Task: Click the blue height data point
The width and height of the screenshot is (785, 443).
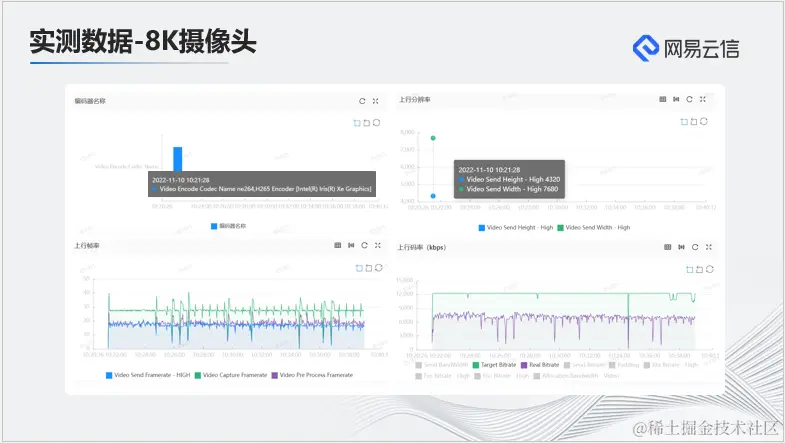Action: (x=433, y=196)
